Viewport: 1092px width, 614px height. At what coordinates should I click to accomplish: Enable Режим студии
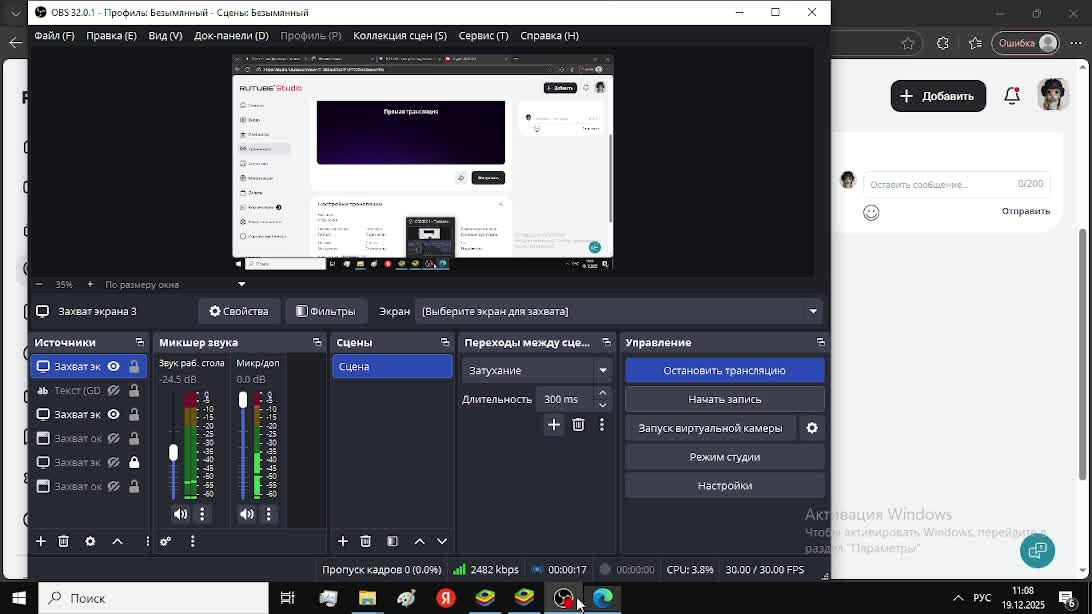[724, 457]
